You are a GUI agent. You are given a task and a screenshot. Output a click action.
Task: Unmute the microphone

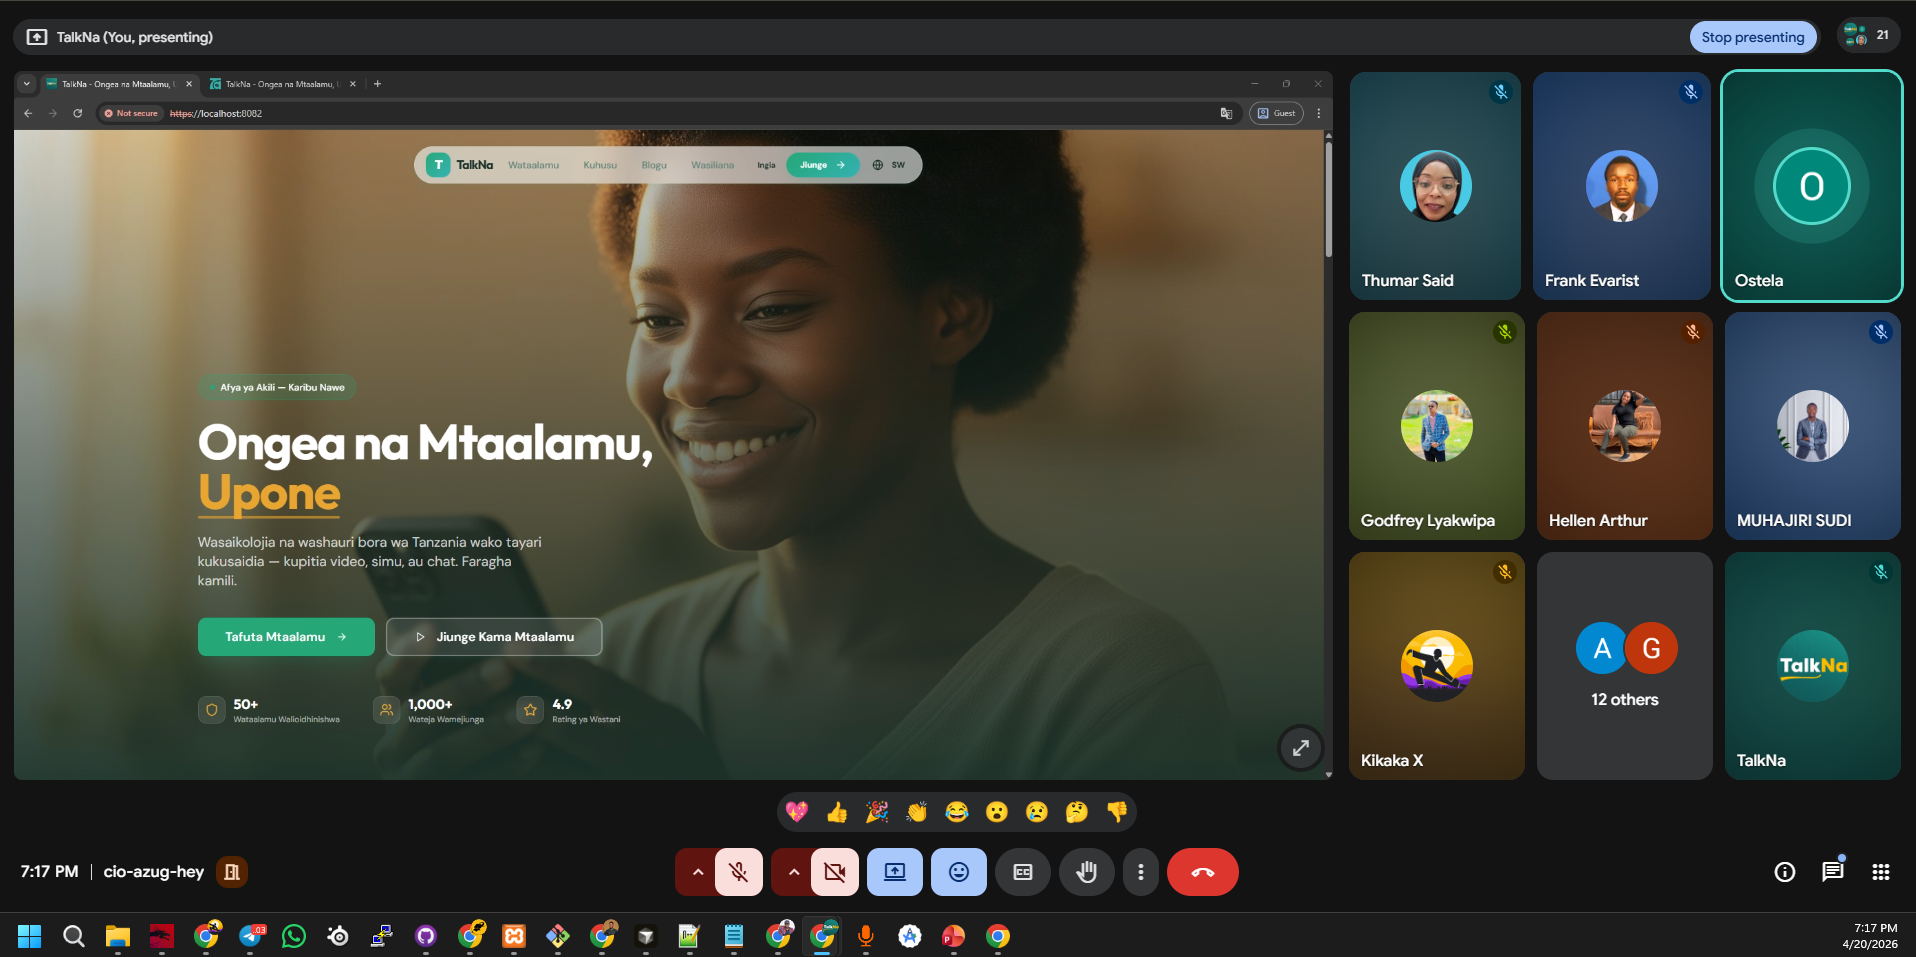[x=739, y=872]
